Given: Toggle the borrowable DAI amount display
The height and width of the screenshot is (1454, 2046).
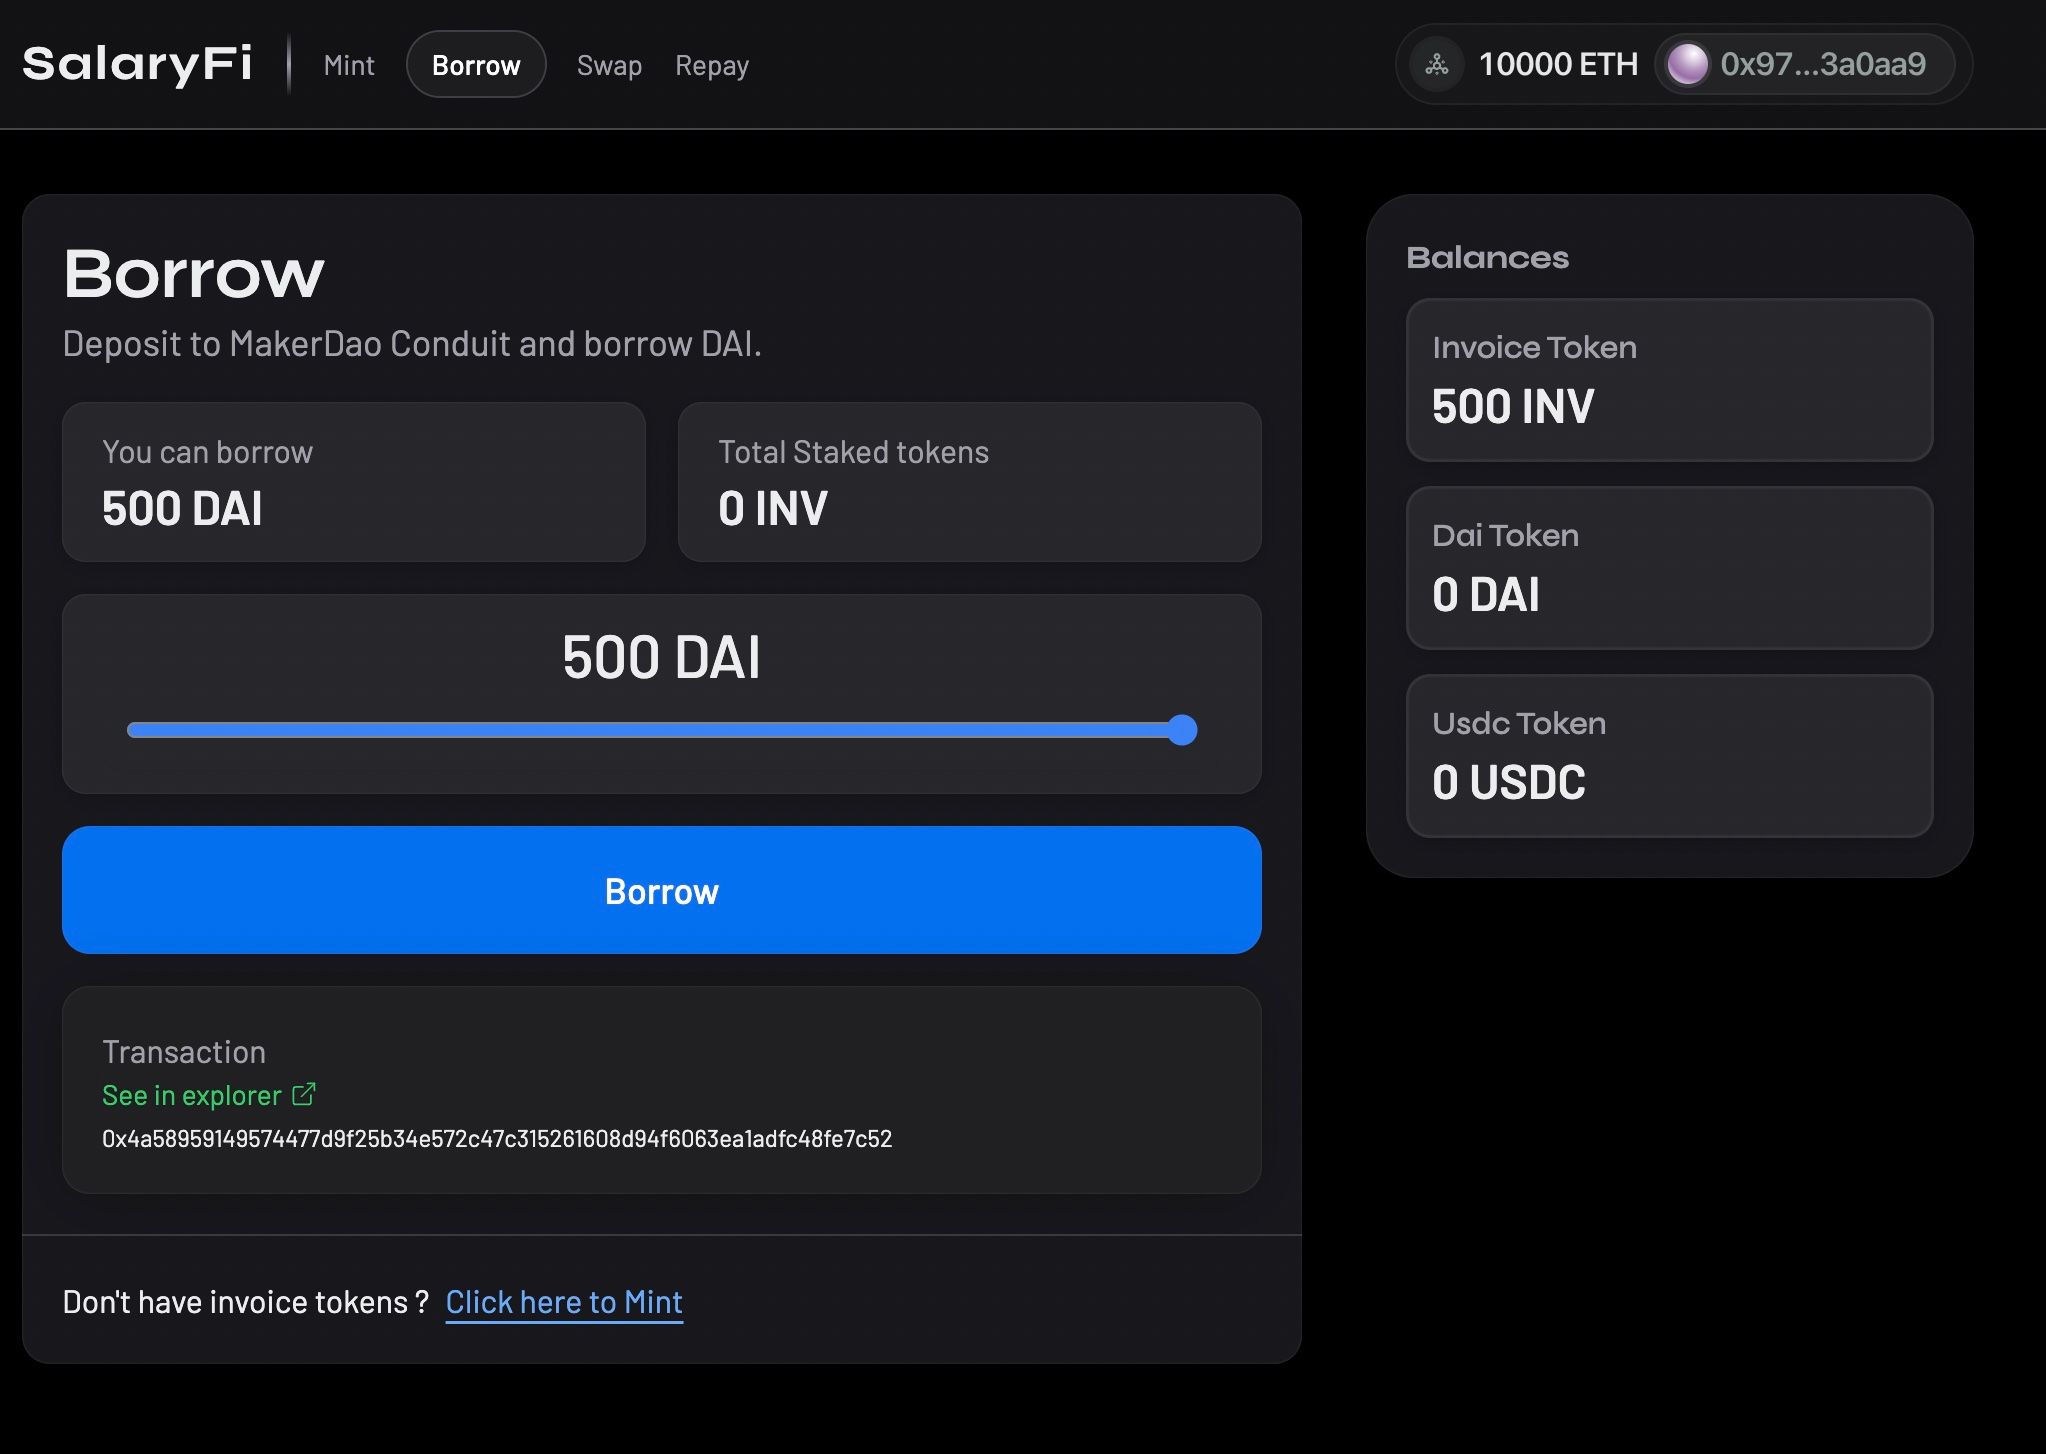Looking at the screenshot, I should (354, 482).
